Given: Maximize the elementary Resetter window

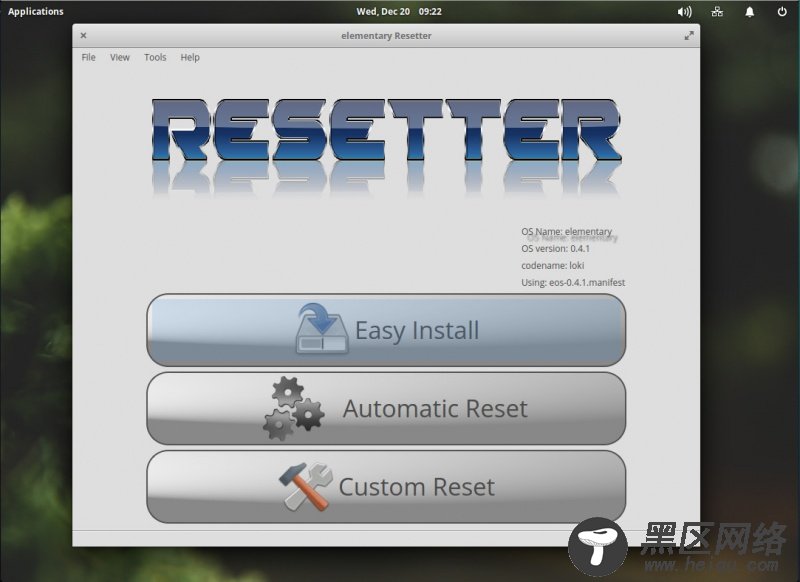Looking at the screenshot, I should pyautogui.click(x=689, y=35).
